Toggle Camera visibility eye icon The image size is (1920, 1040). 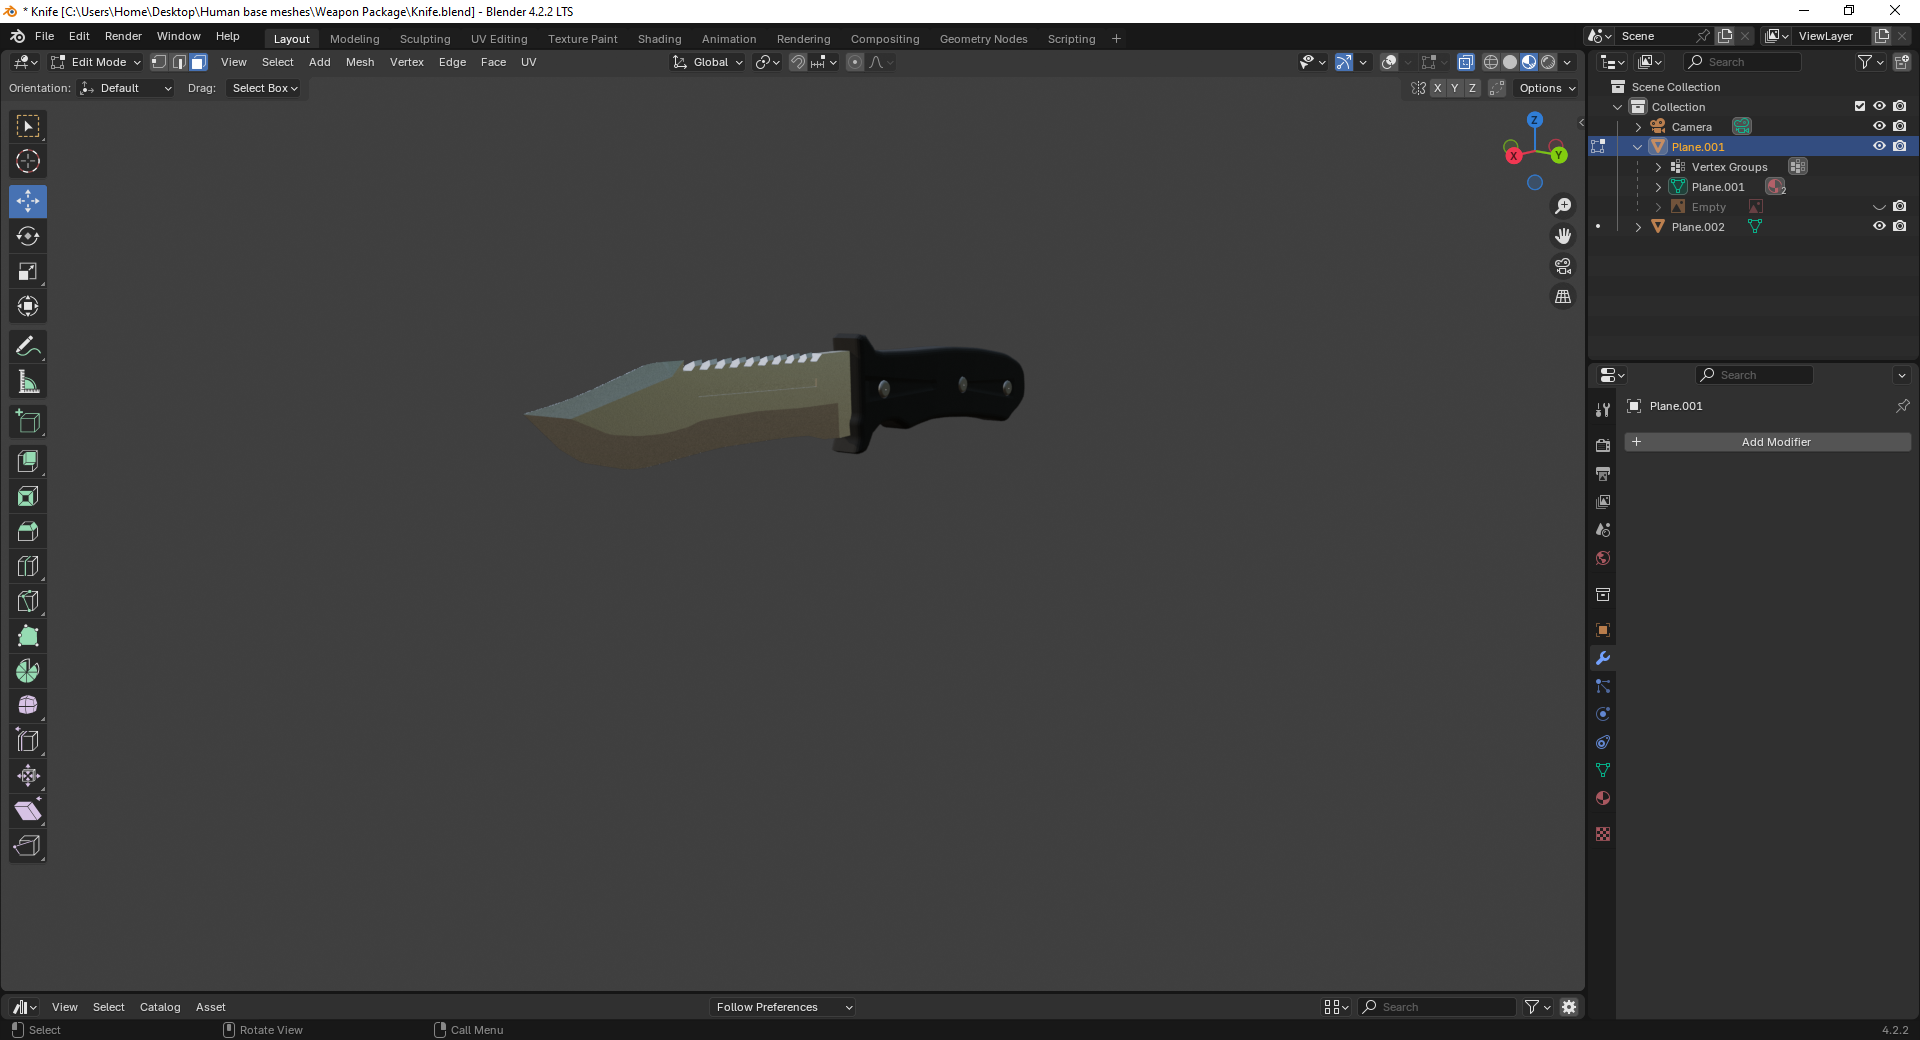pyautogui.click(x=1879, y=127)
